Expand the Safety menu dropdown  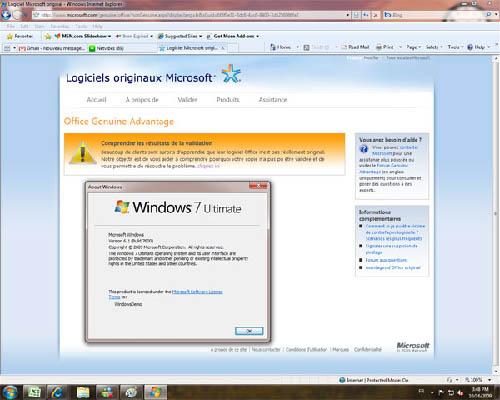(434, 47)
